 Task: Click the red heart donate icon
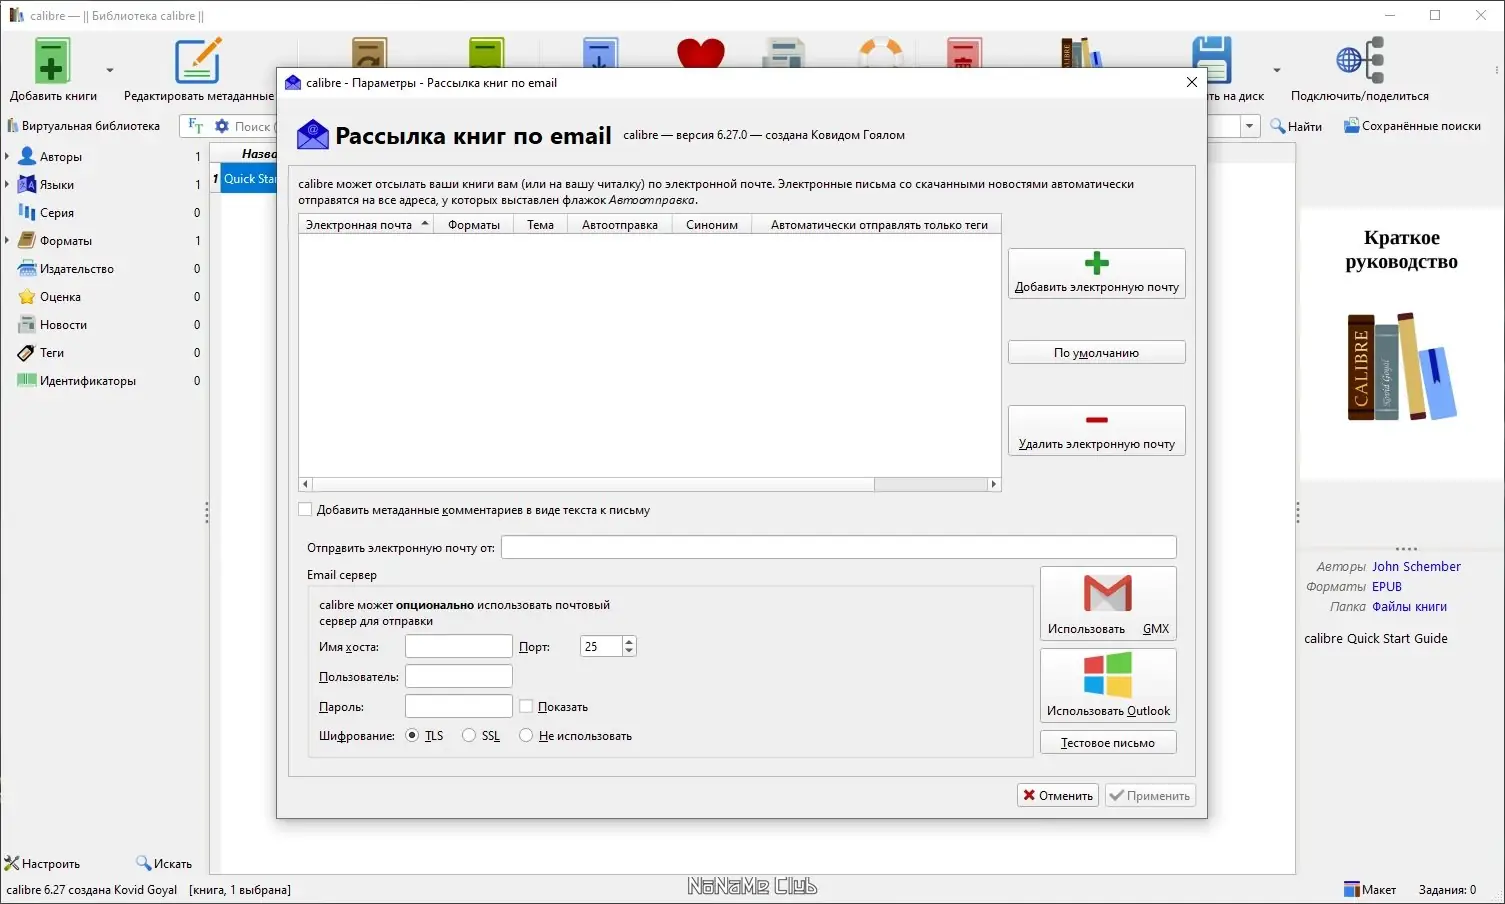[700, 53]
